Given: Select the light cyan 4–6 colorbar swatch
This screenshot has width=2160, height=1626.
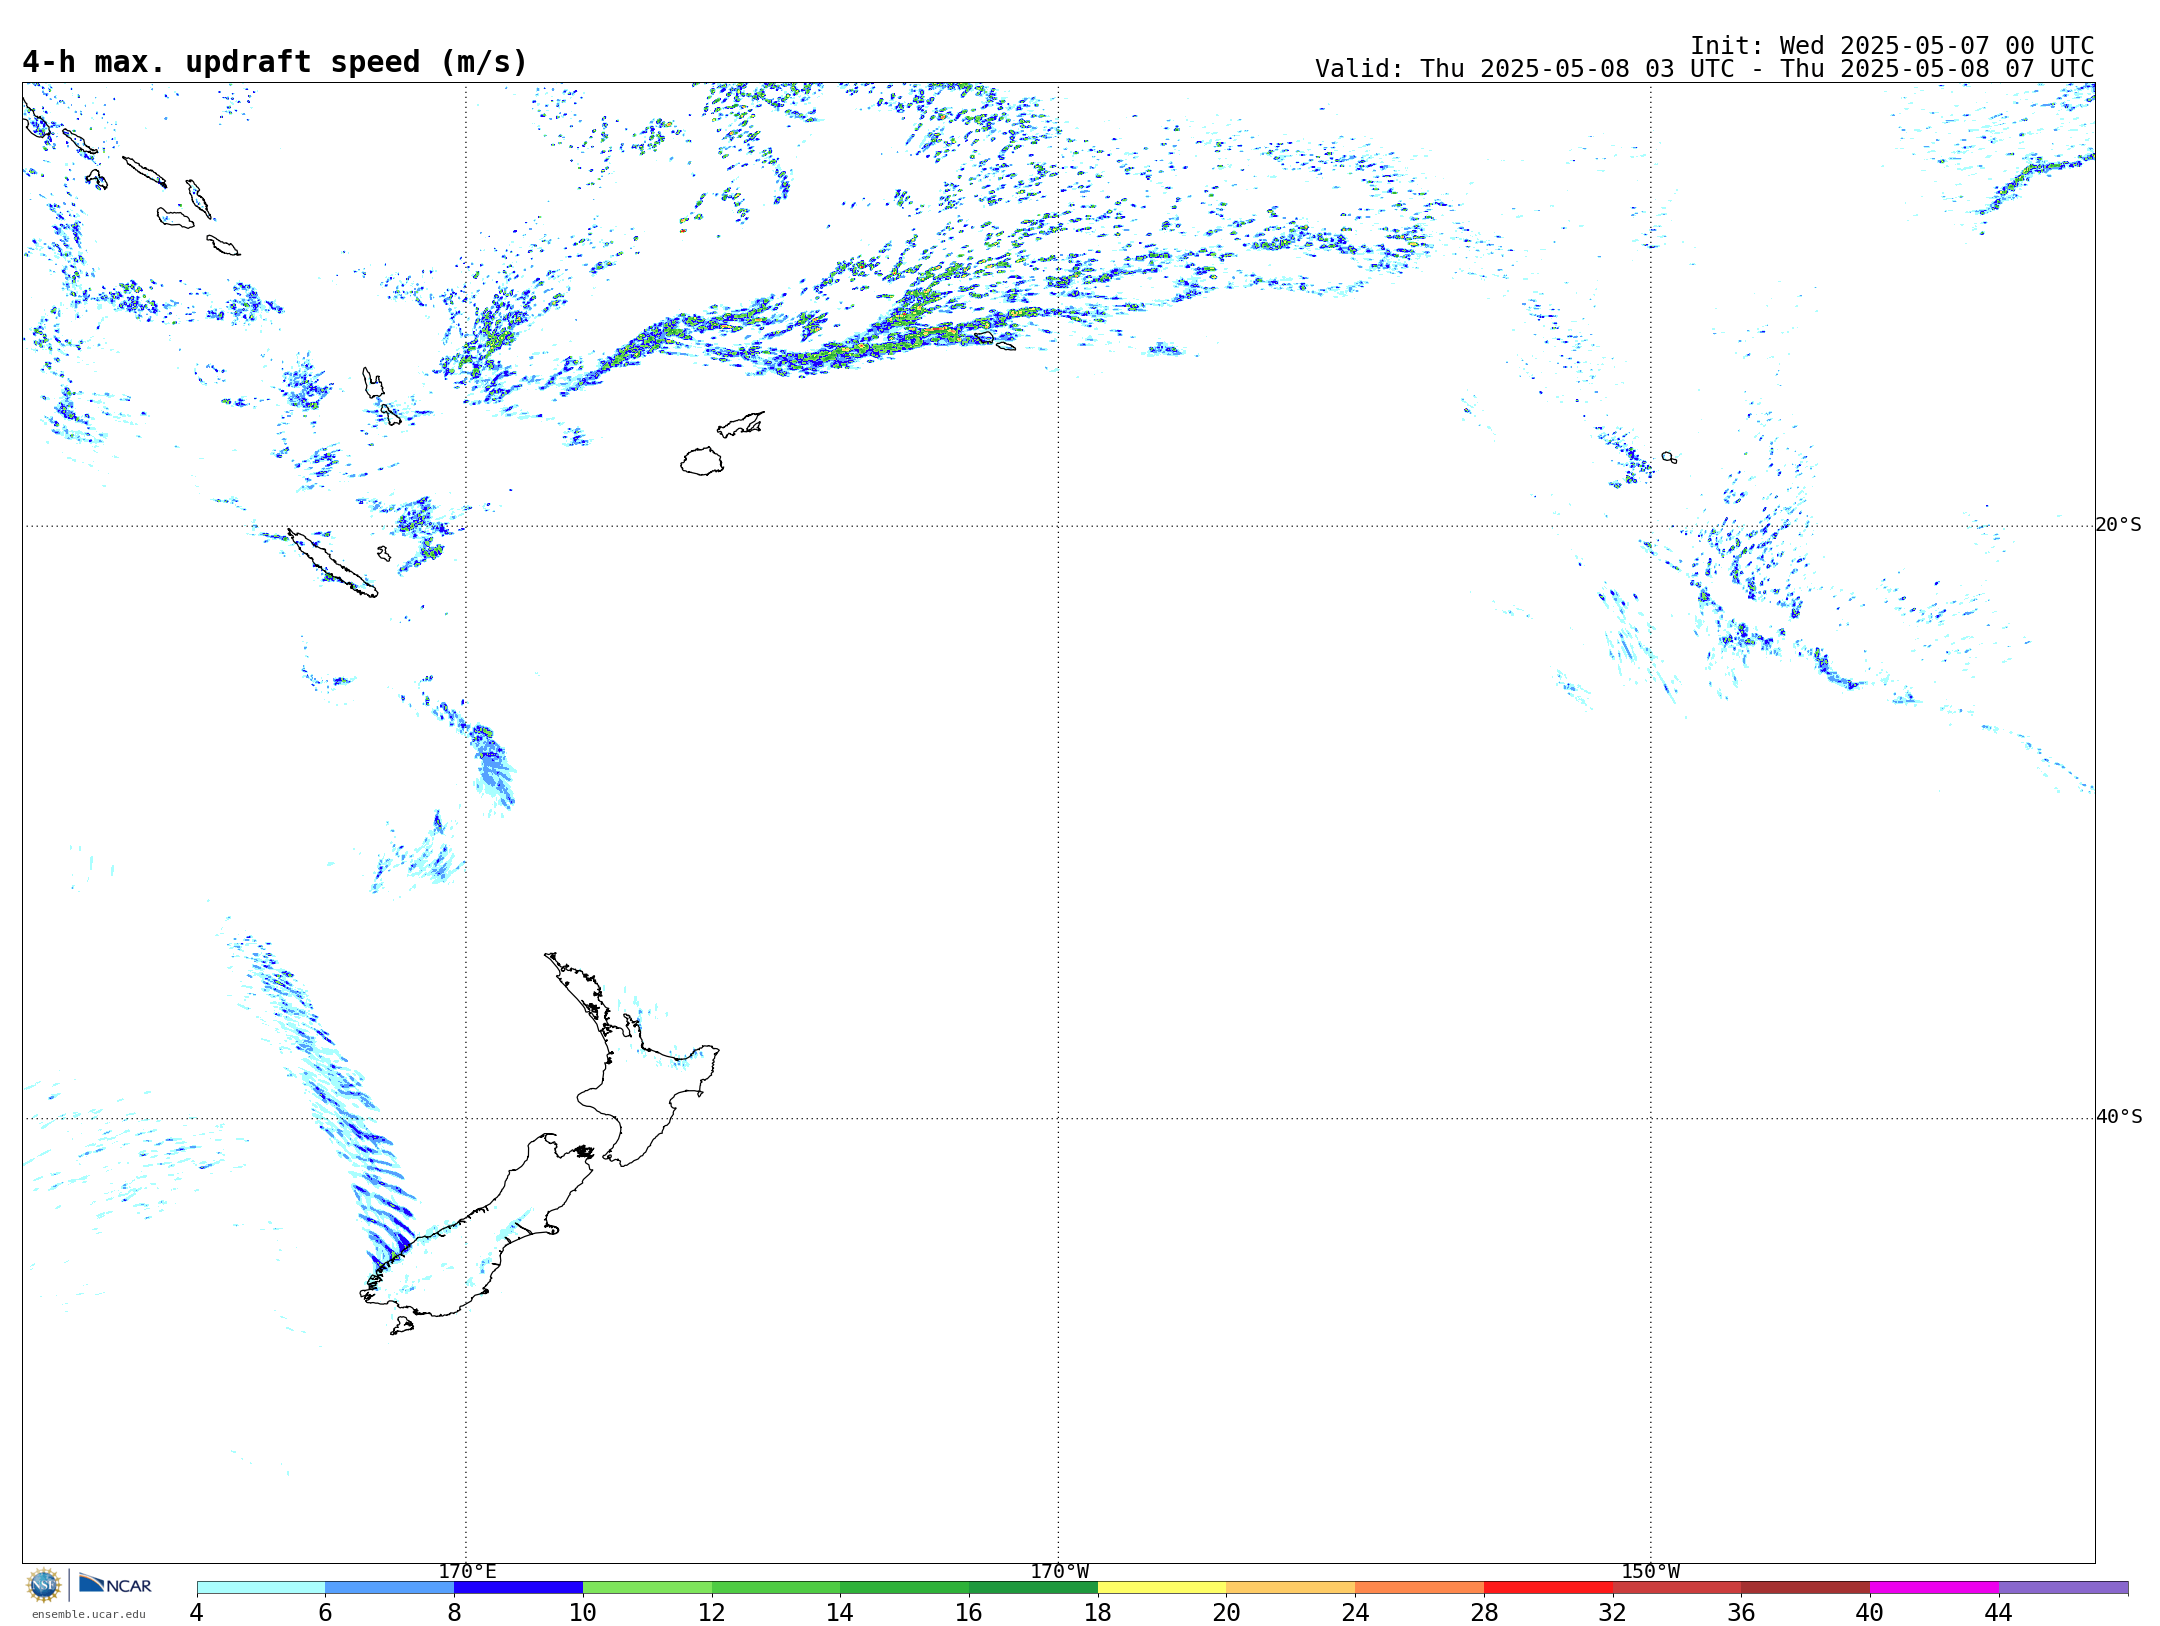Looking at the screenshot, I should [x=261, y=1588].
